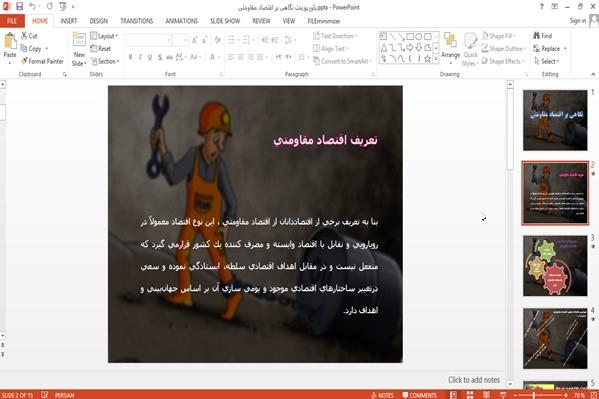The height and width of the screenshot is (399, 599).
Task: Open the Select dropdown in Editing
Action: click(547, 61)
